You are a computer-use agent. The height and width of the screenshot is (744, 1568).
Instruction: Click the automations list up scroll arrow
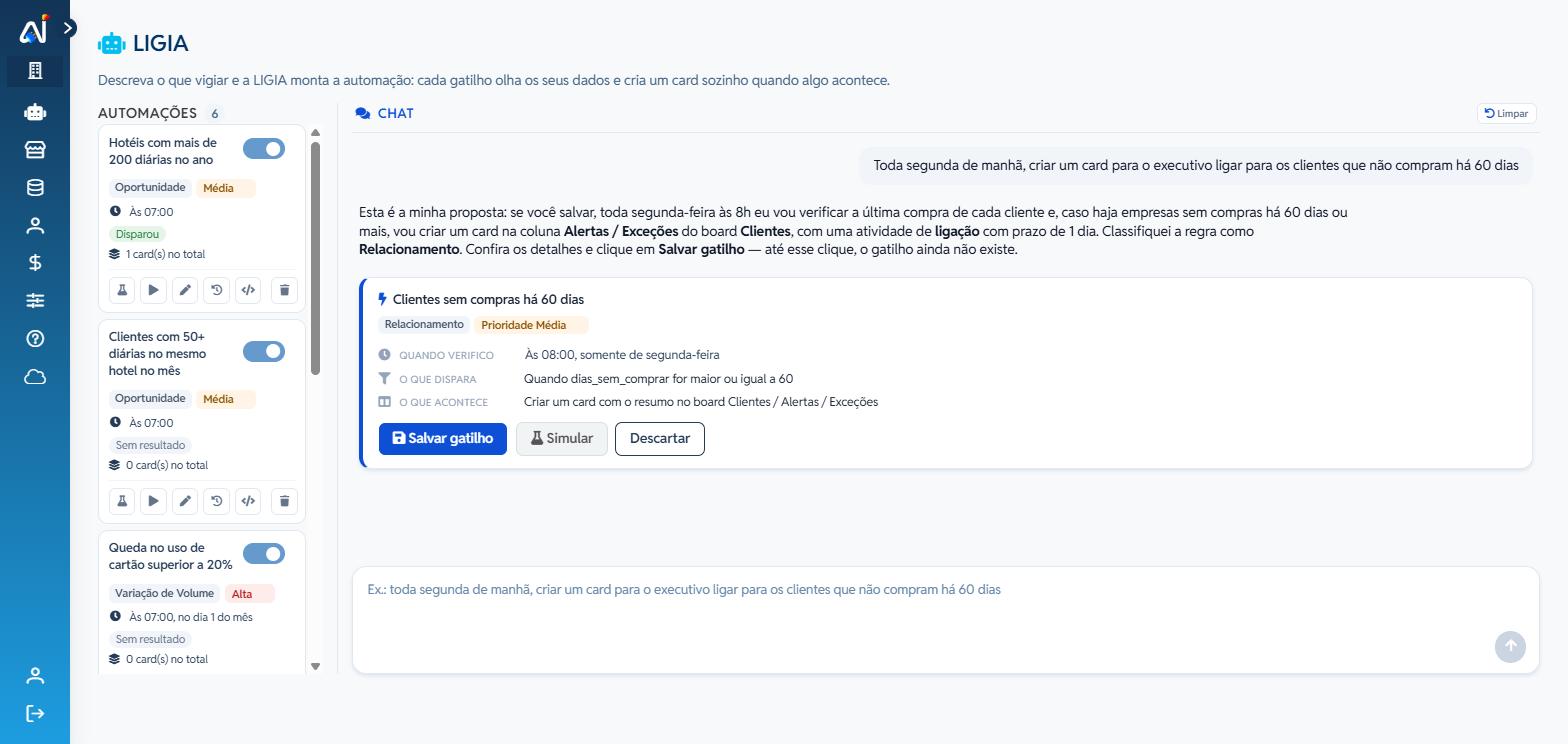point(316,132)
